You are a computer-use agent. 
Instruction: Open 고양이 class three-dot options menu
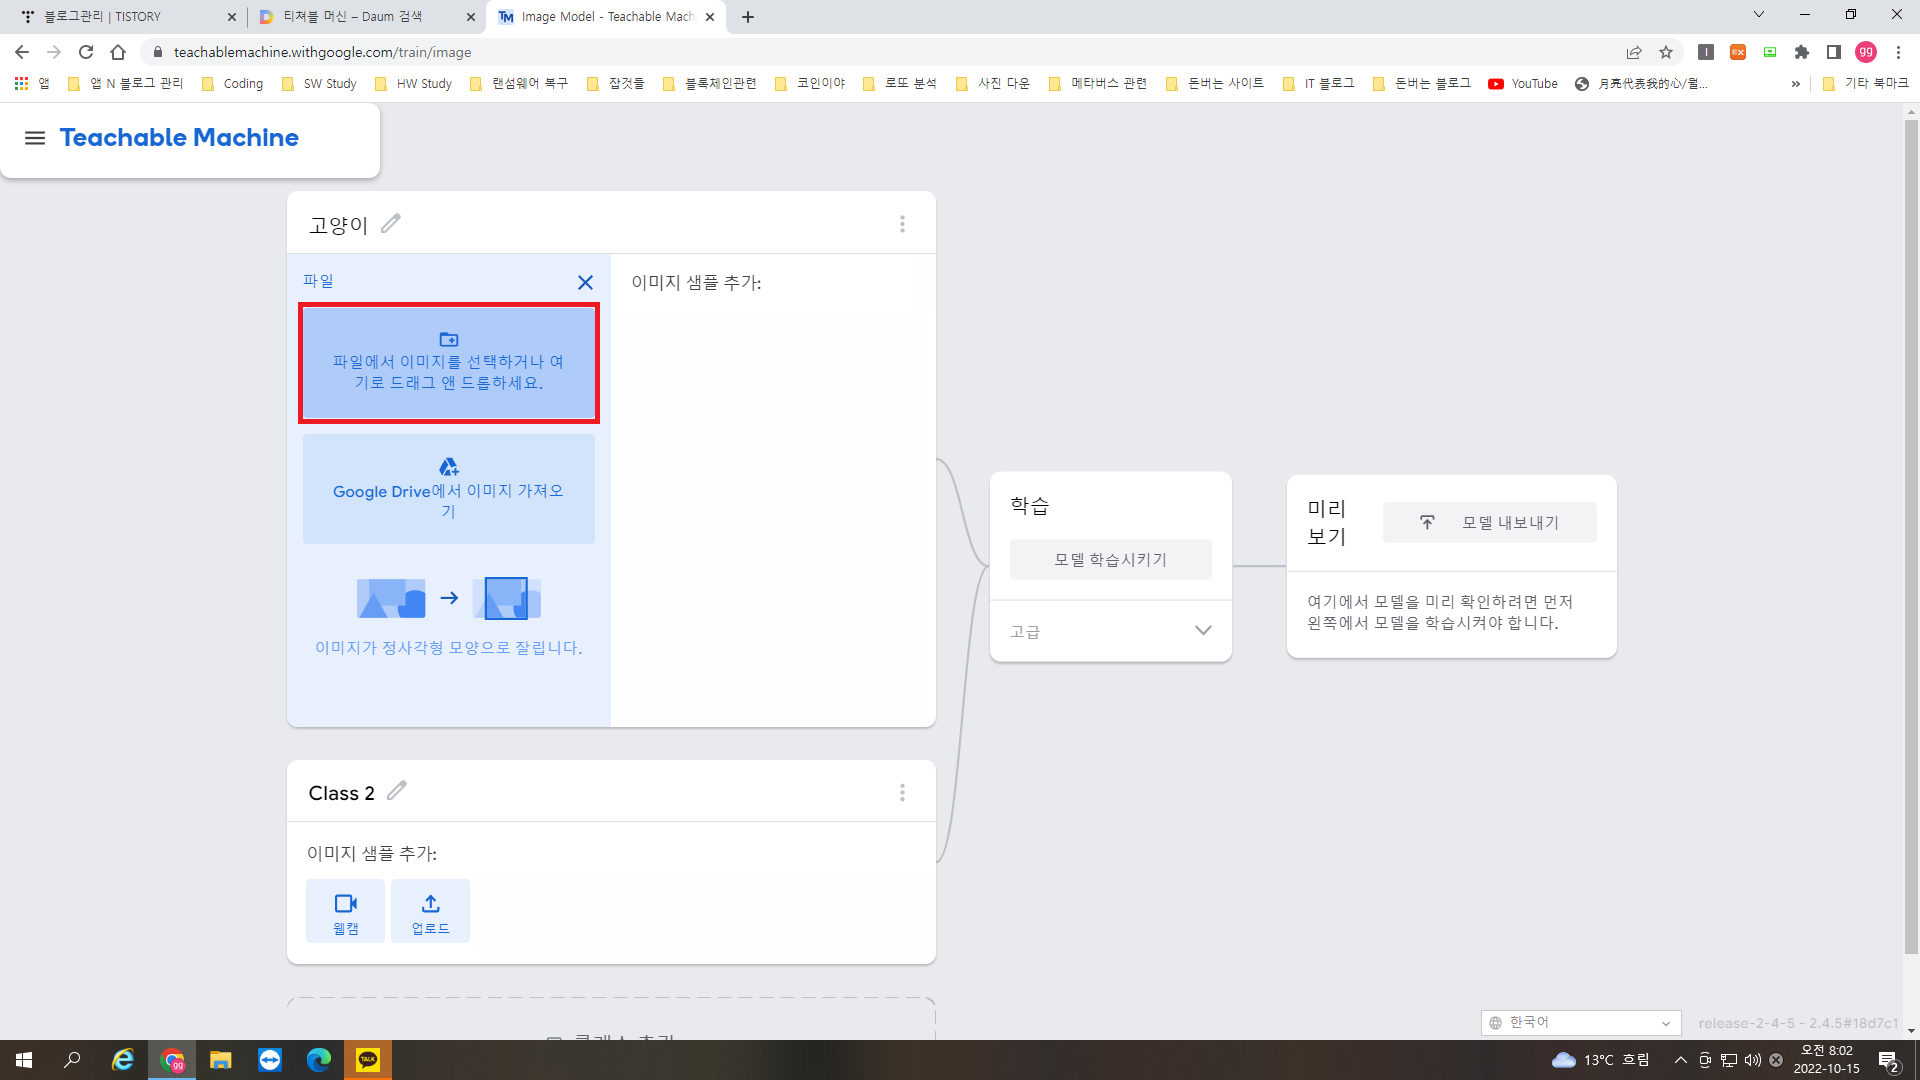902,224
